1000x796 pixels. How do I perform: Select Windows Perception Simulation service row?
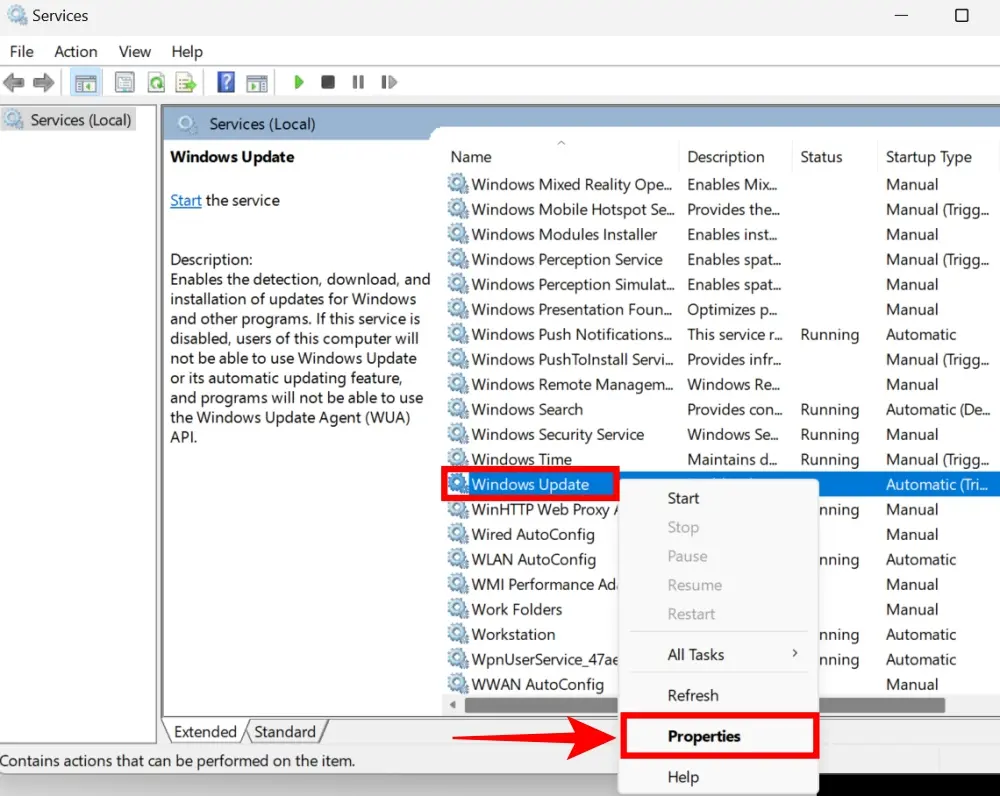point(721,284)
